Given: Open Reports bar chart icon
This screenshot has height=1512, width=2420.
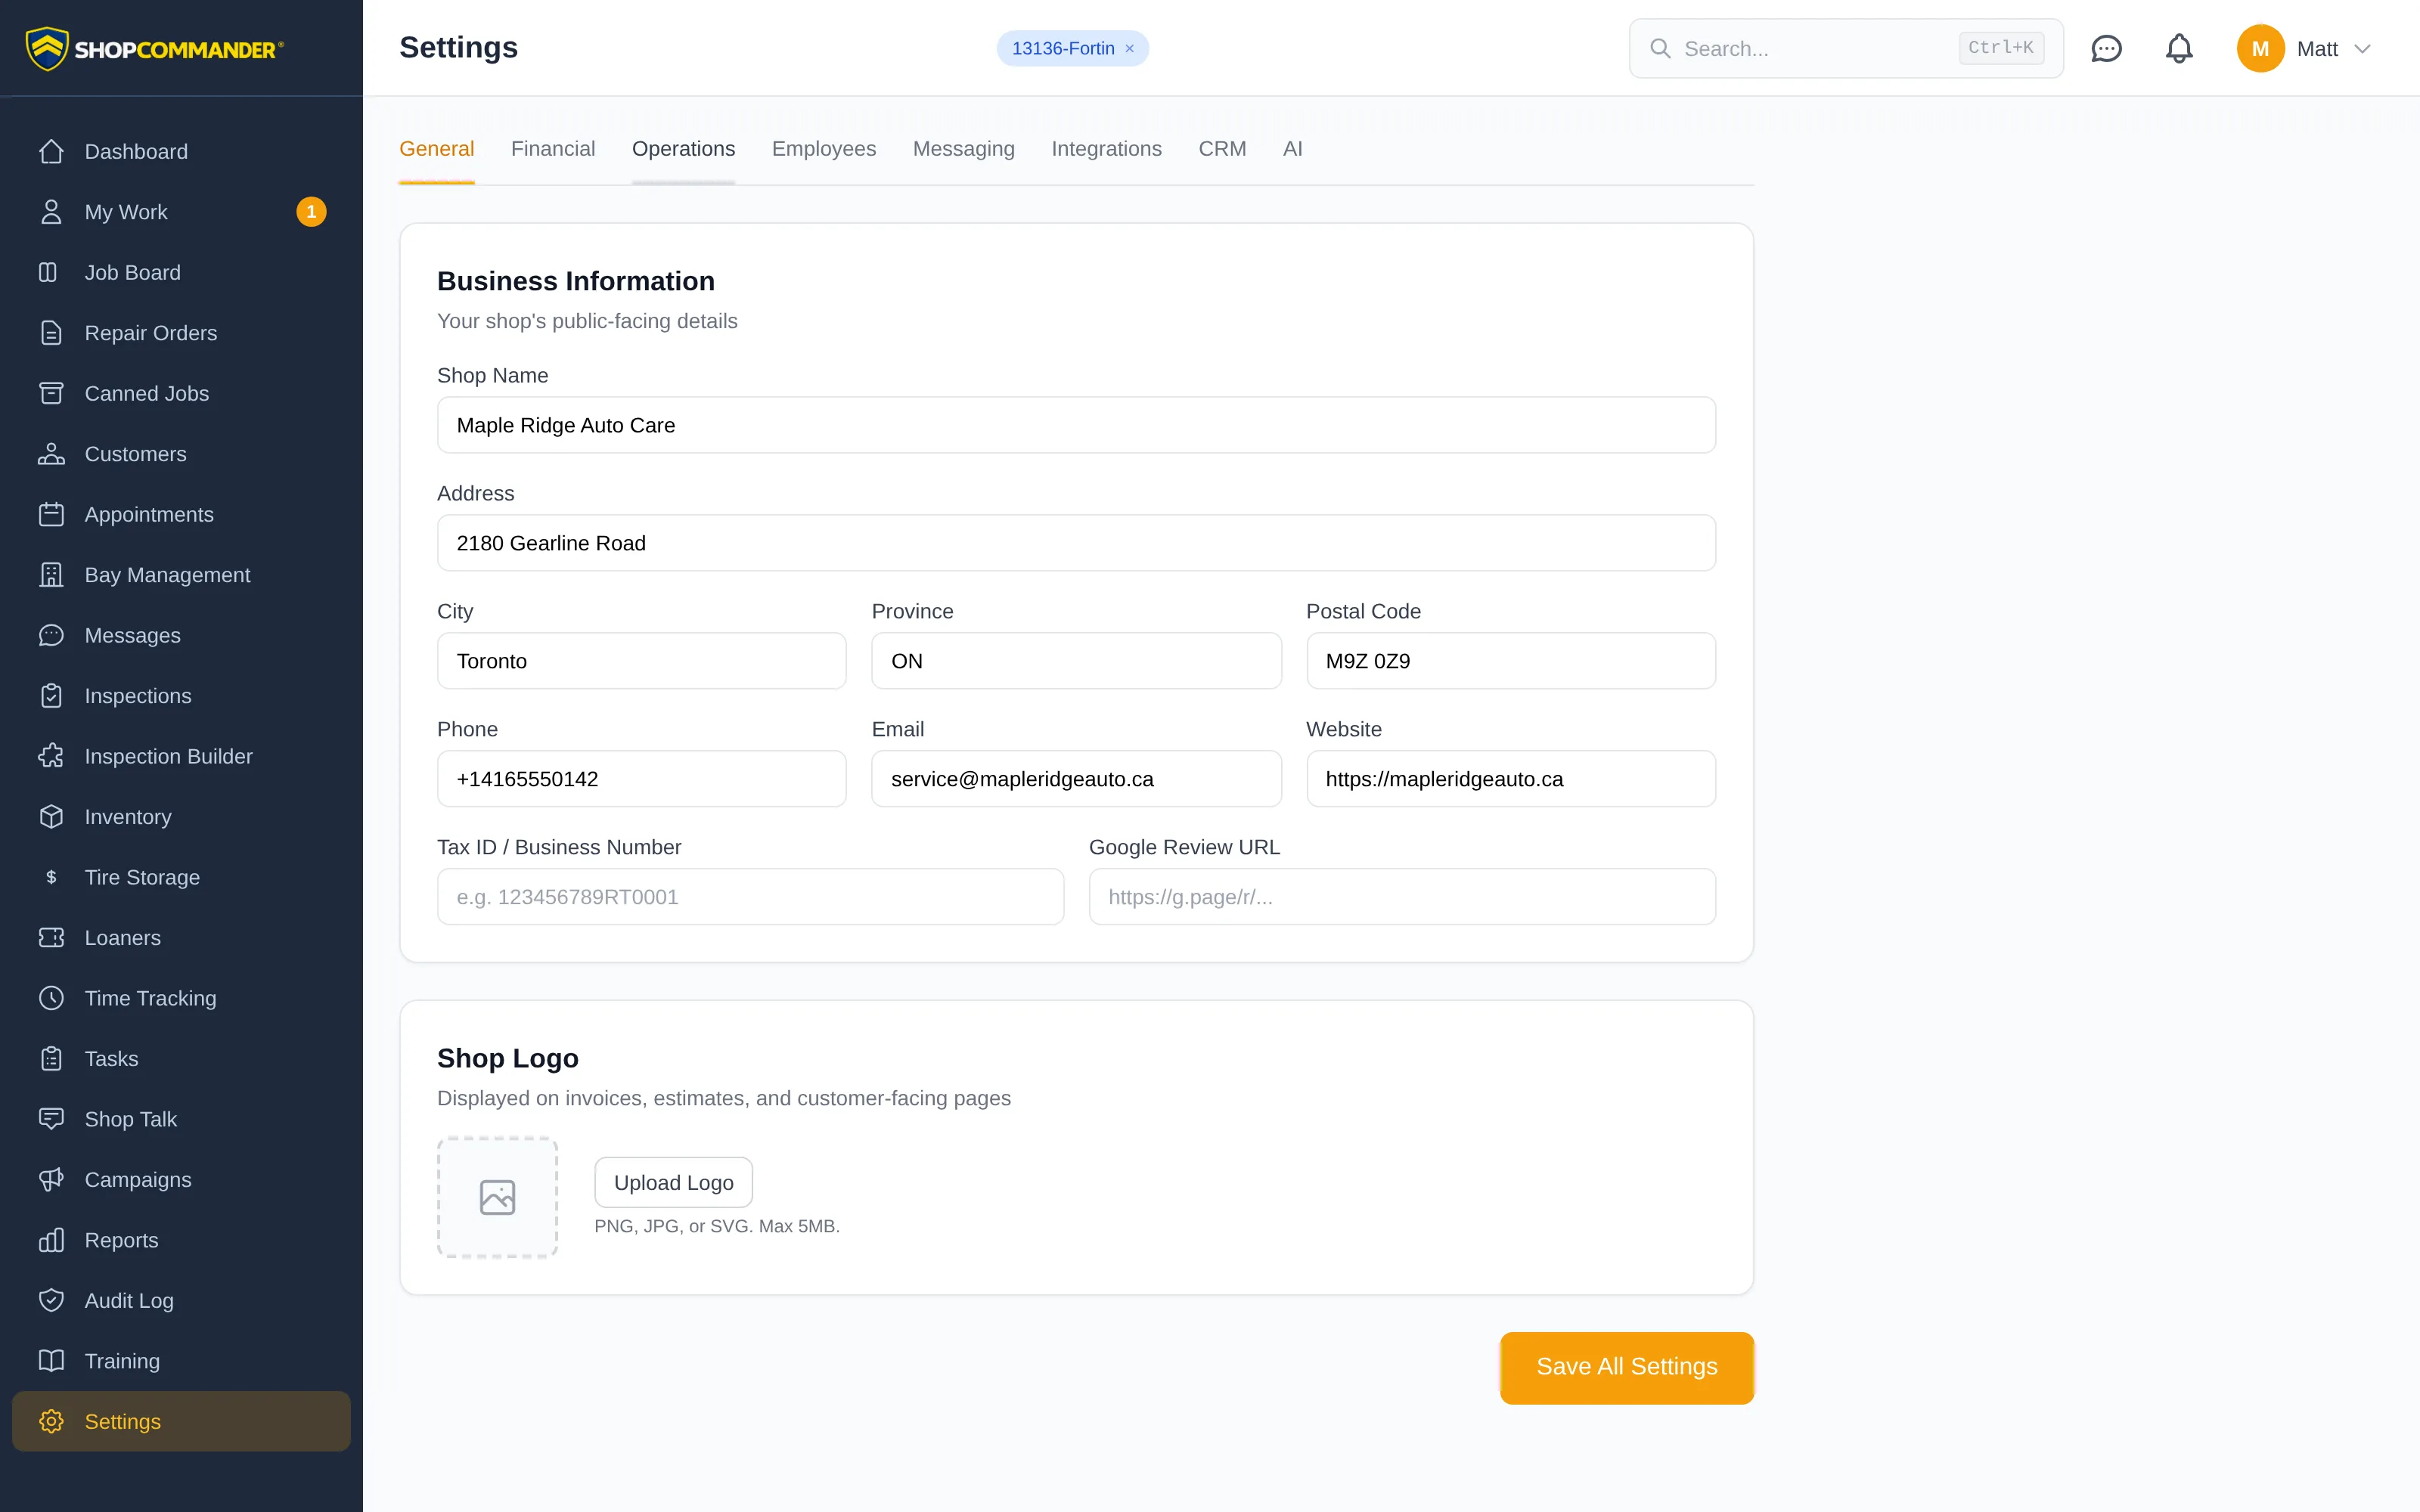Looking at the screenshot, I should [51, 1241].
